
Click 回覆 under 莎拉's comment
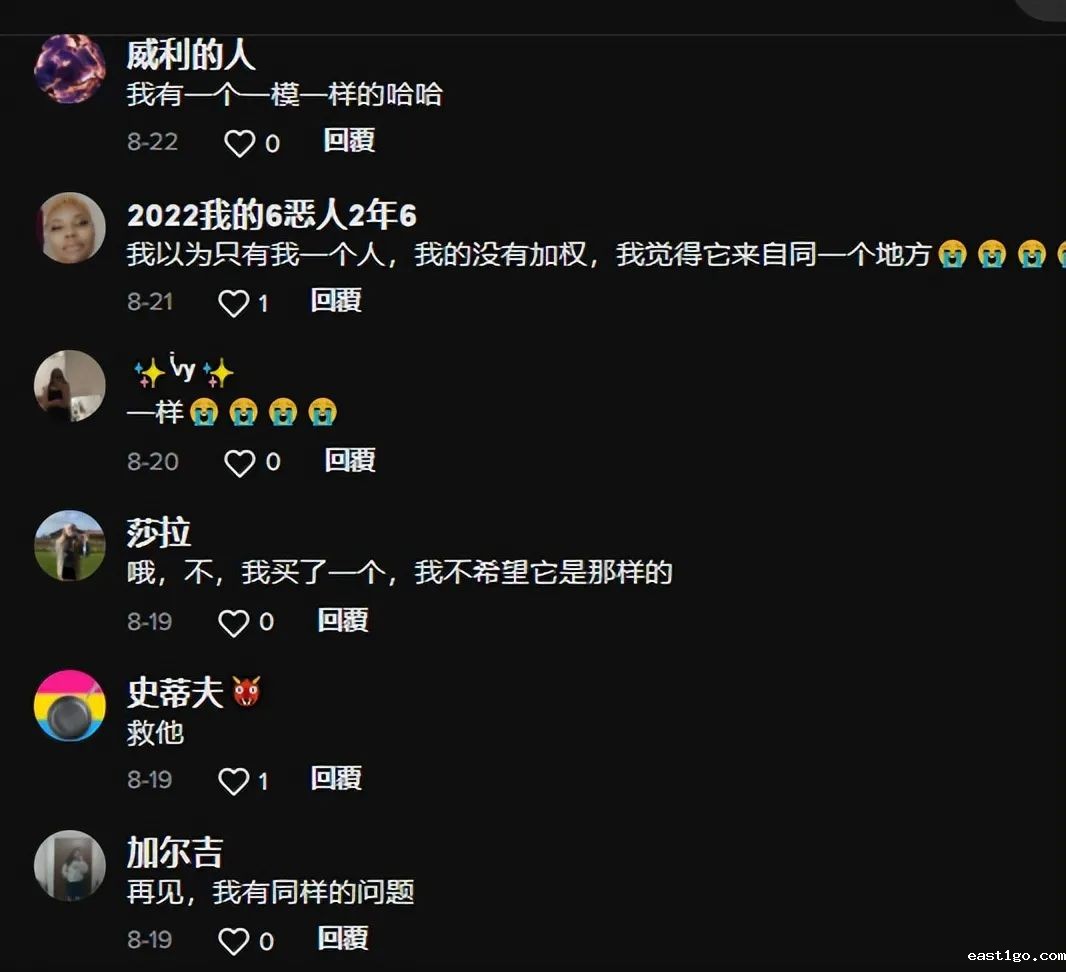[343, 620]
